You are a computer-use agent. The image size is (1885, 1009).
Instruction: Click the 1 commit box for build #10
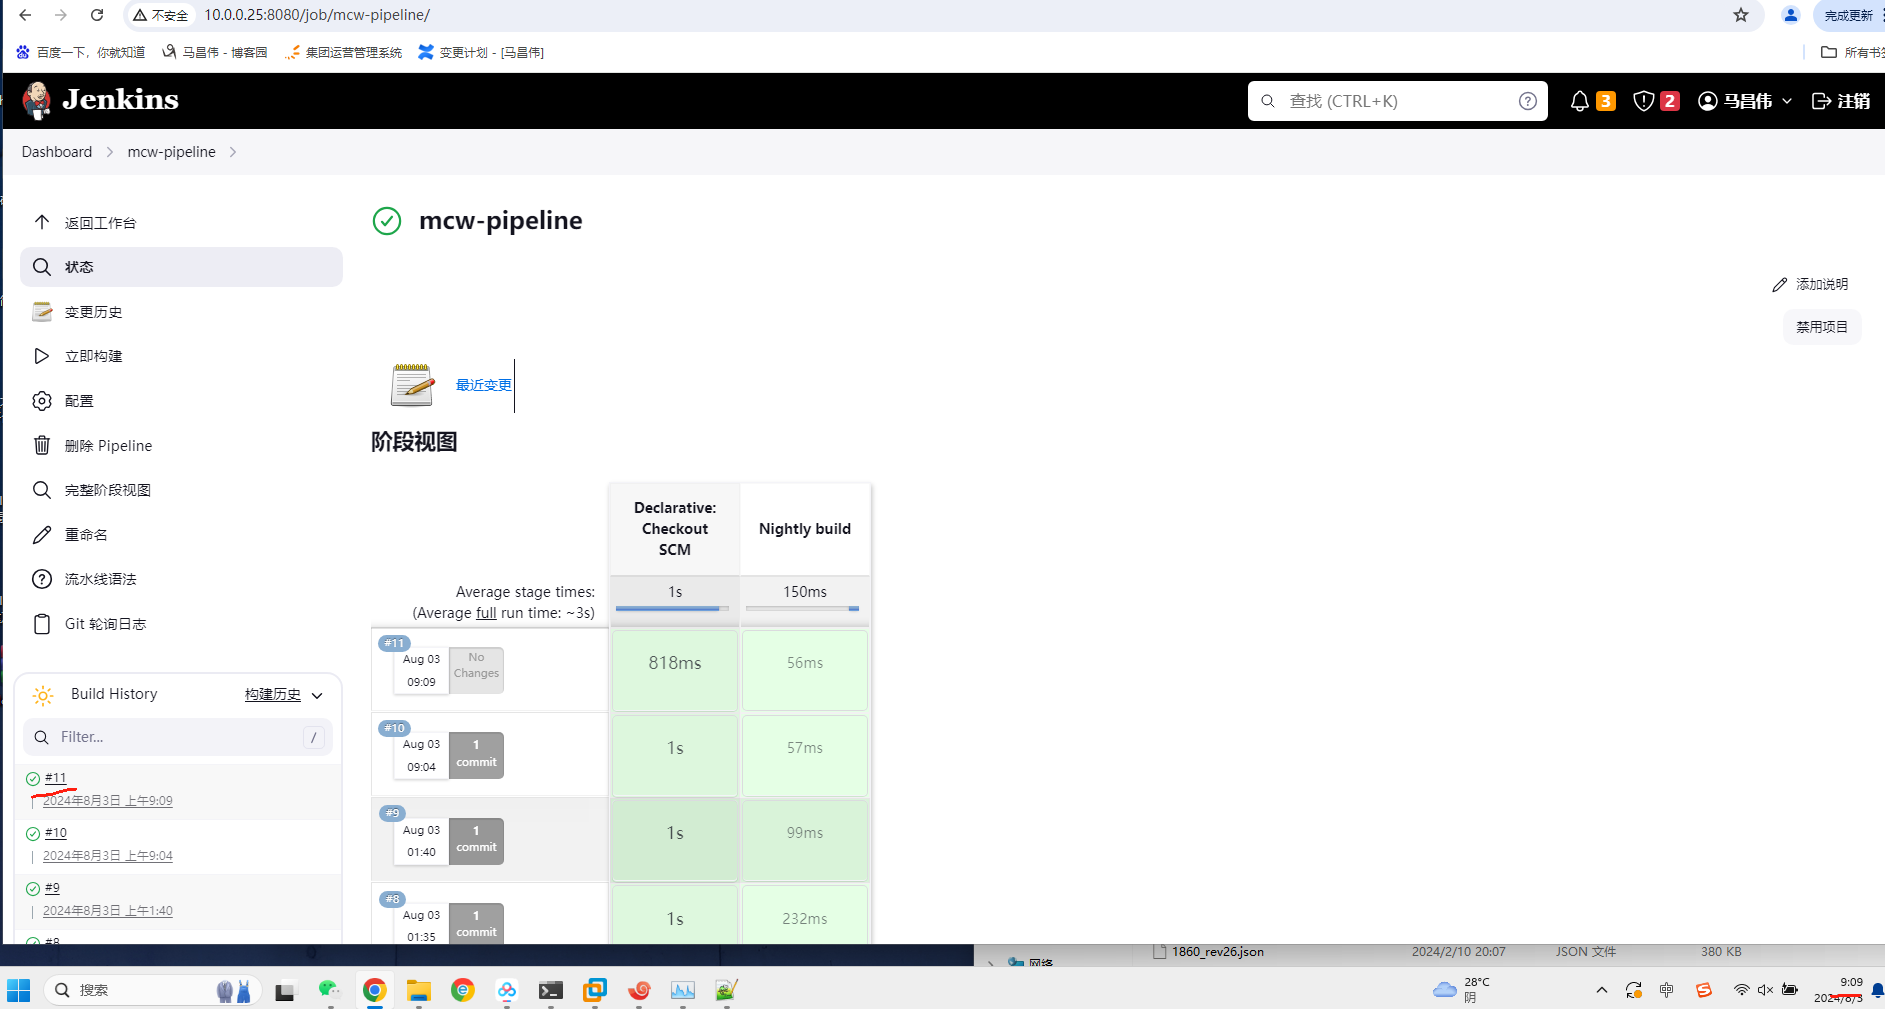[476, 755]
